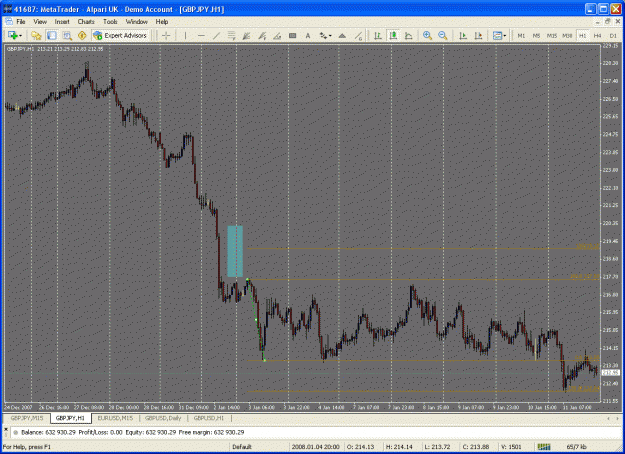Select the Gann Fan tool
625x454 pixels.
pos(246,35)
